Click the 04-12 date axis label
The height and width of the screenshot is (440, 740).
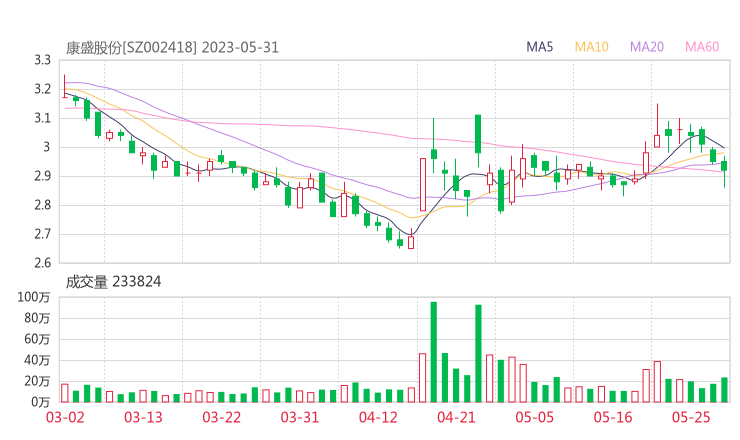click(378, 417)
